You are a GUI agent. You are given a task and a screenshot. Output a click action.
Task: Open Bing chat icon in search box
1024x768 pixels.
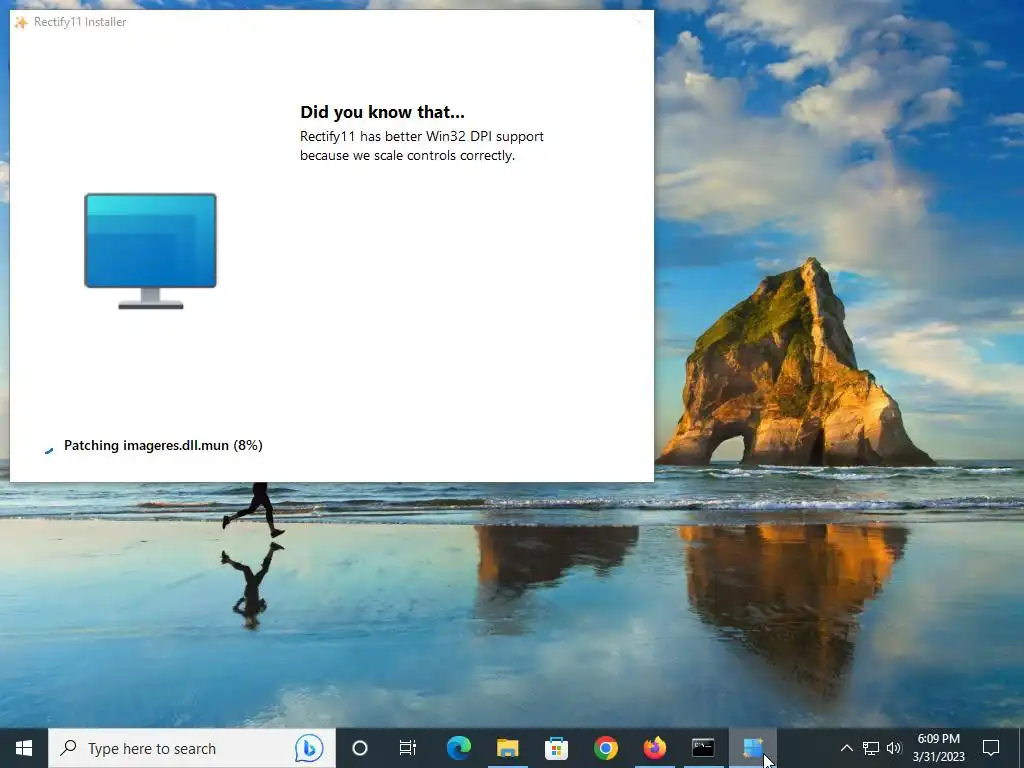309,748
